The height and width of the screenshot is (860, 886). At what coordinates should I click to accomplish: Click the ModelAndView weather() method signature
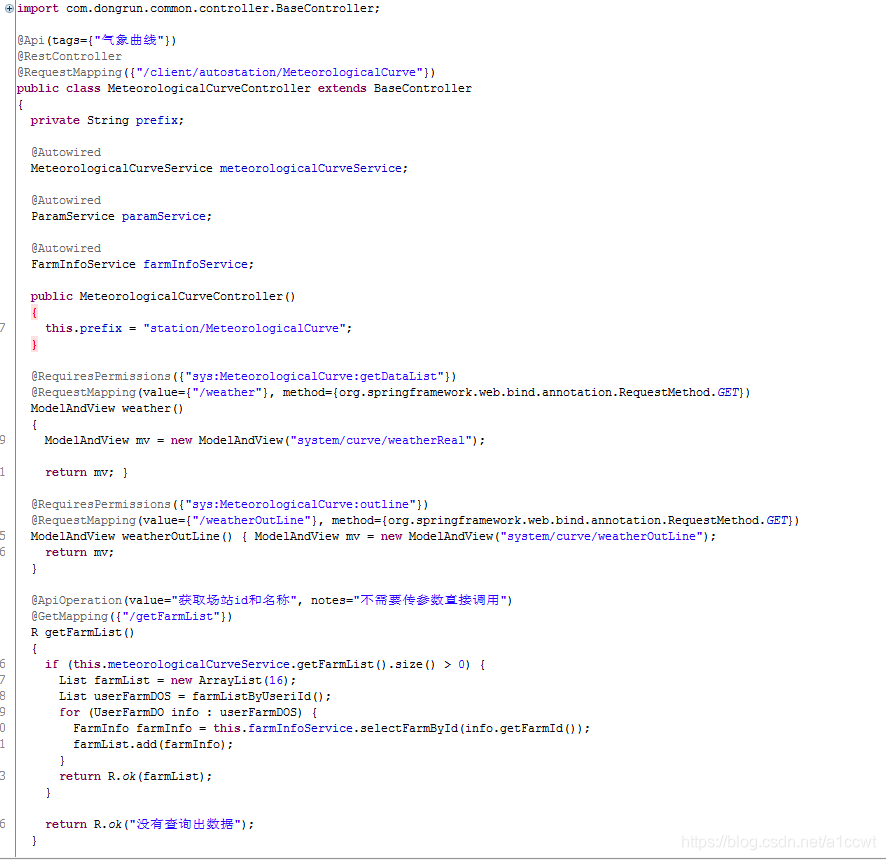coord(107,408)
